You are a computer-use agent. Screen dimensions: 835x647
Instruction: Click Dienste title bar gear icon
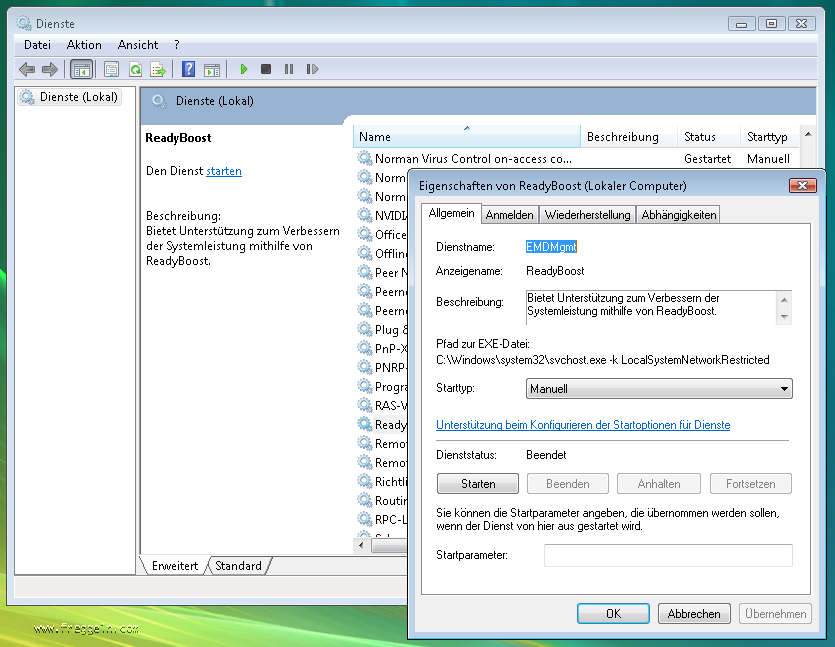coord(23,23)
